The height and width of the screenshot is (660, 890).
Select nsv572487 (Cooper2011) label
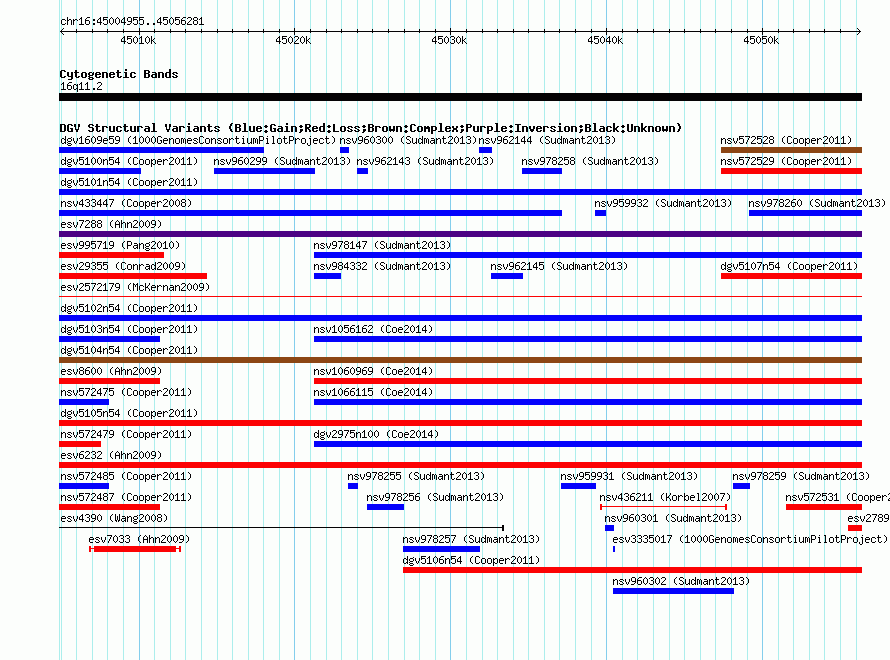click(x=126, y=497)
